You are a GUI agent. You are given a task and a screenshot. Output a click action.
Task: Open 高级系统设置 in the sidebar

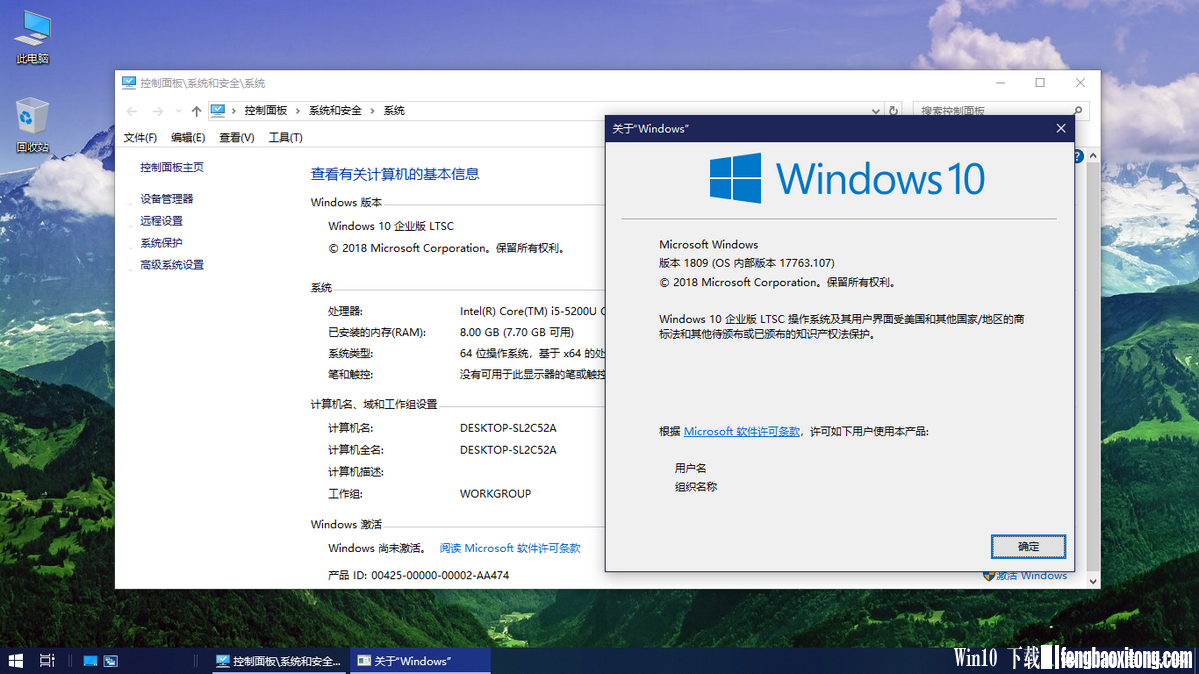pyautogui.click(x=172, y=265)
